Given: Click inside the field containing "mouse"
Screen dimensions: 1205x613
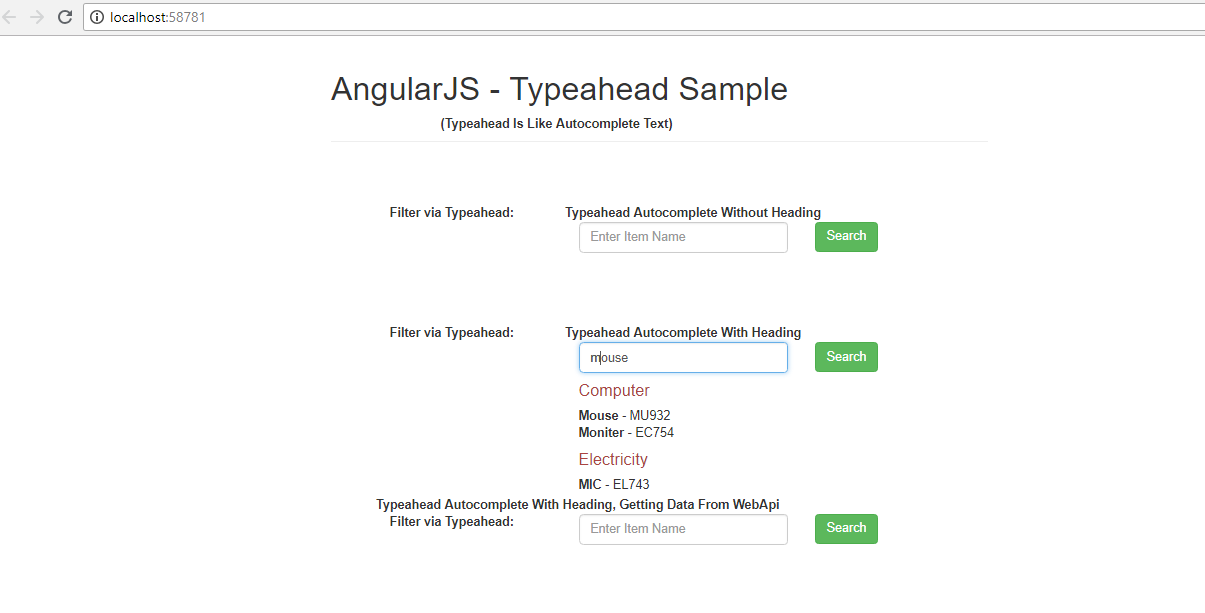Looking at the screenshot, I should (x=683, y=357).
